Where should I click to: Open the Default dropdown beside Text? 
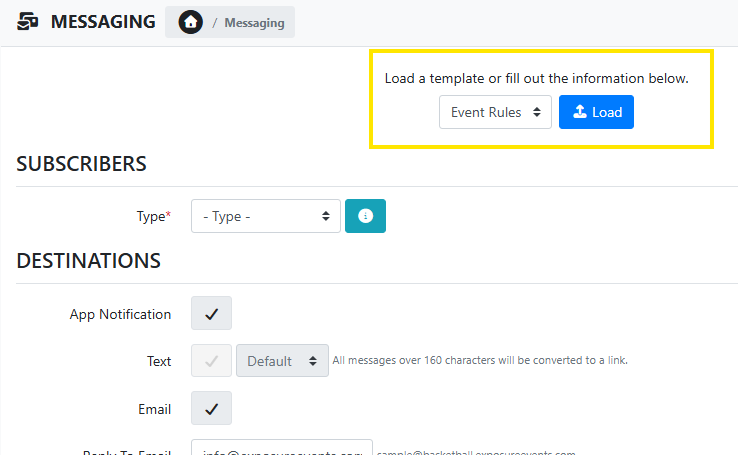(x=282, y=361)
